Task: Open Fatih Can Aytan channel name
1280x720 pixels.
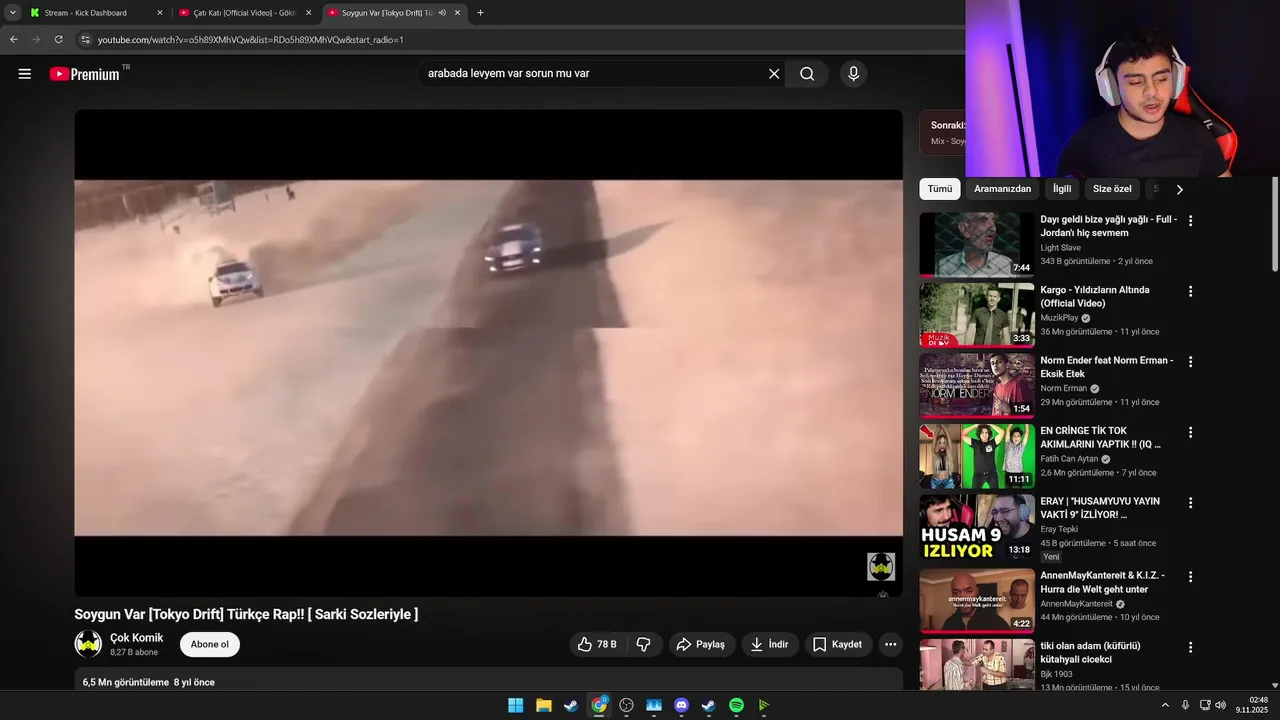Action: click(1069, 459)
